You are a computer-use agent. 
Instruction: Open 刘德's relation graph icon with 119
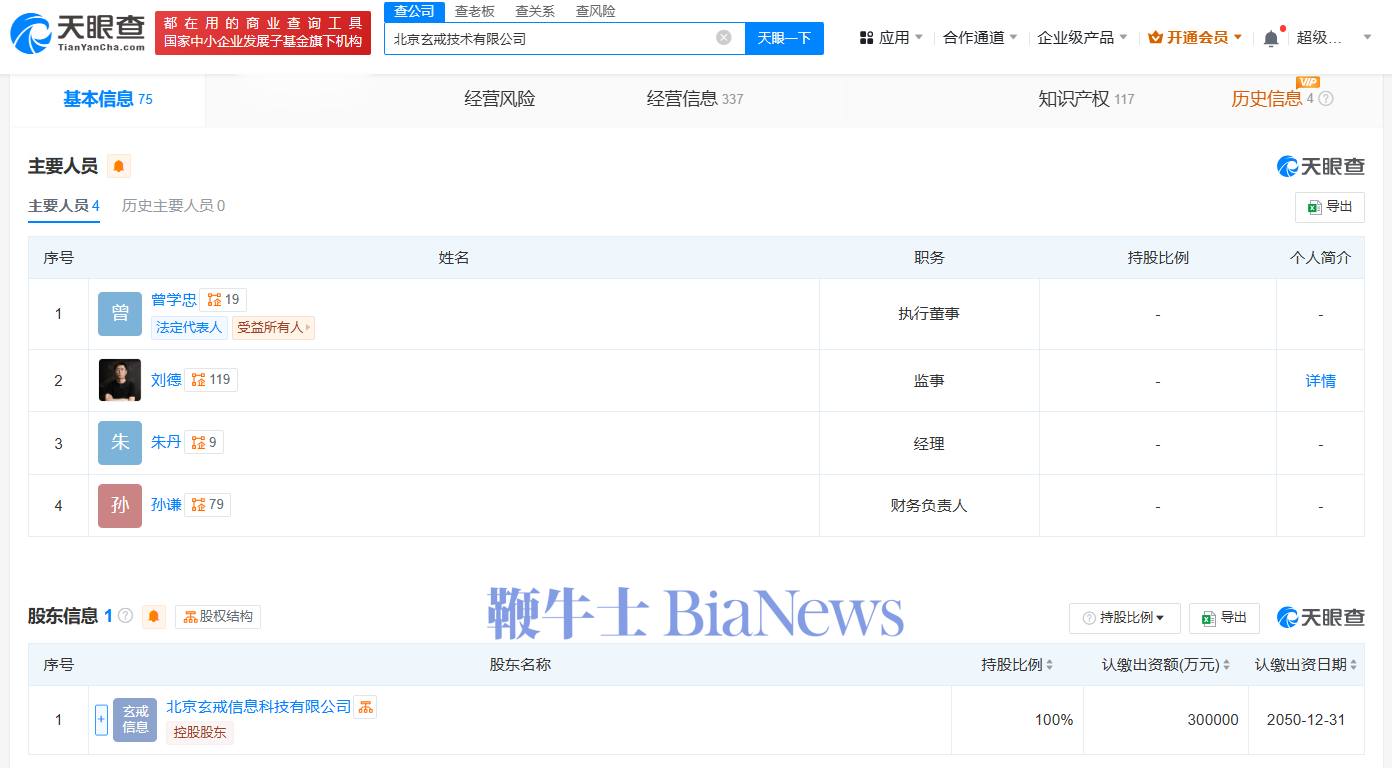point(211,380)
